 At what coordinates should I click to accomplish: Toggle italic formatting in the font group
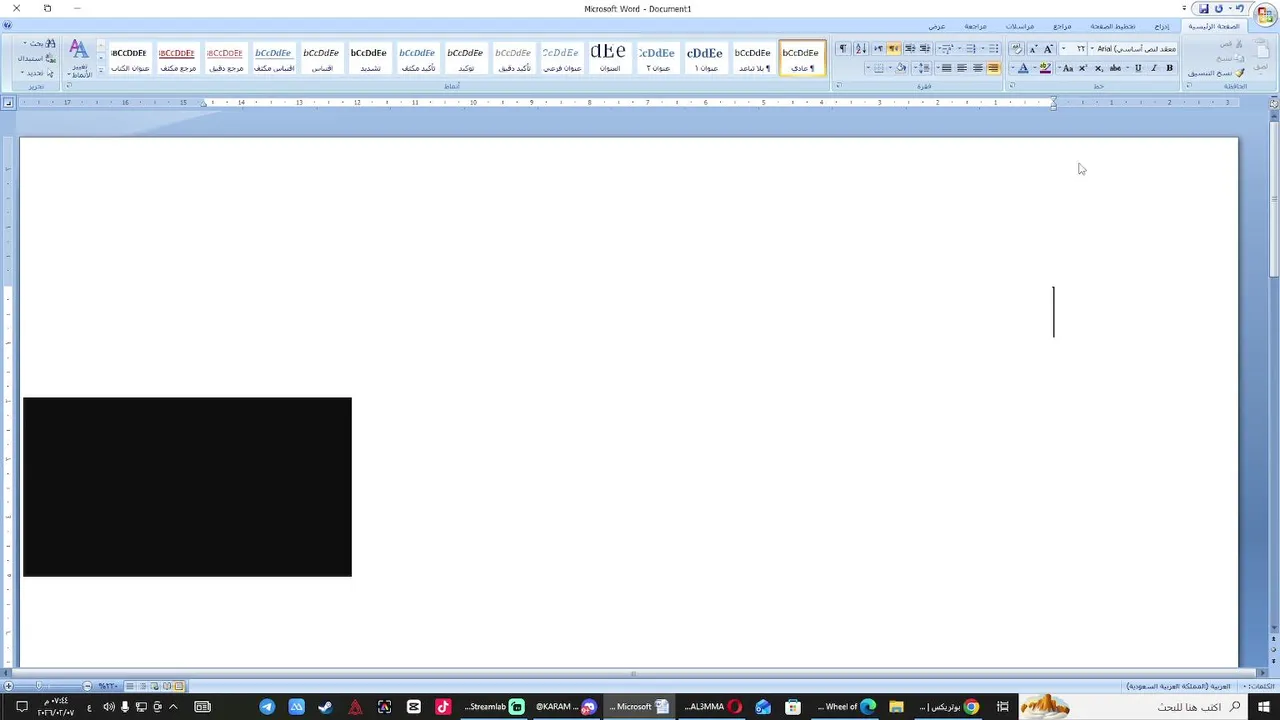point(1154,68)
